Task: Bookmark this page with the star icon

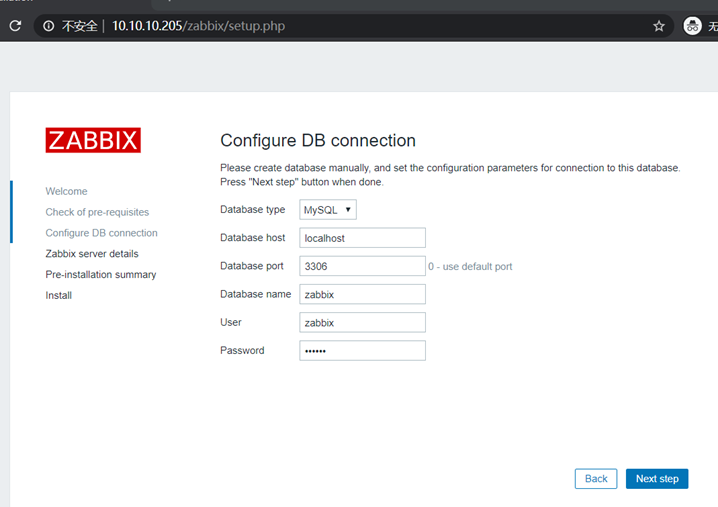Action: pos(658,26)
